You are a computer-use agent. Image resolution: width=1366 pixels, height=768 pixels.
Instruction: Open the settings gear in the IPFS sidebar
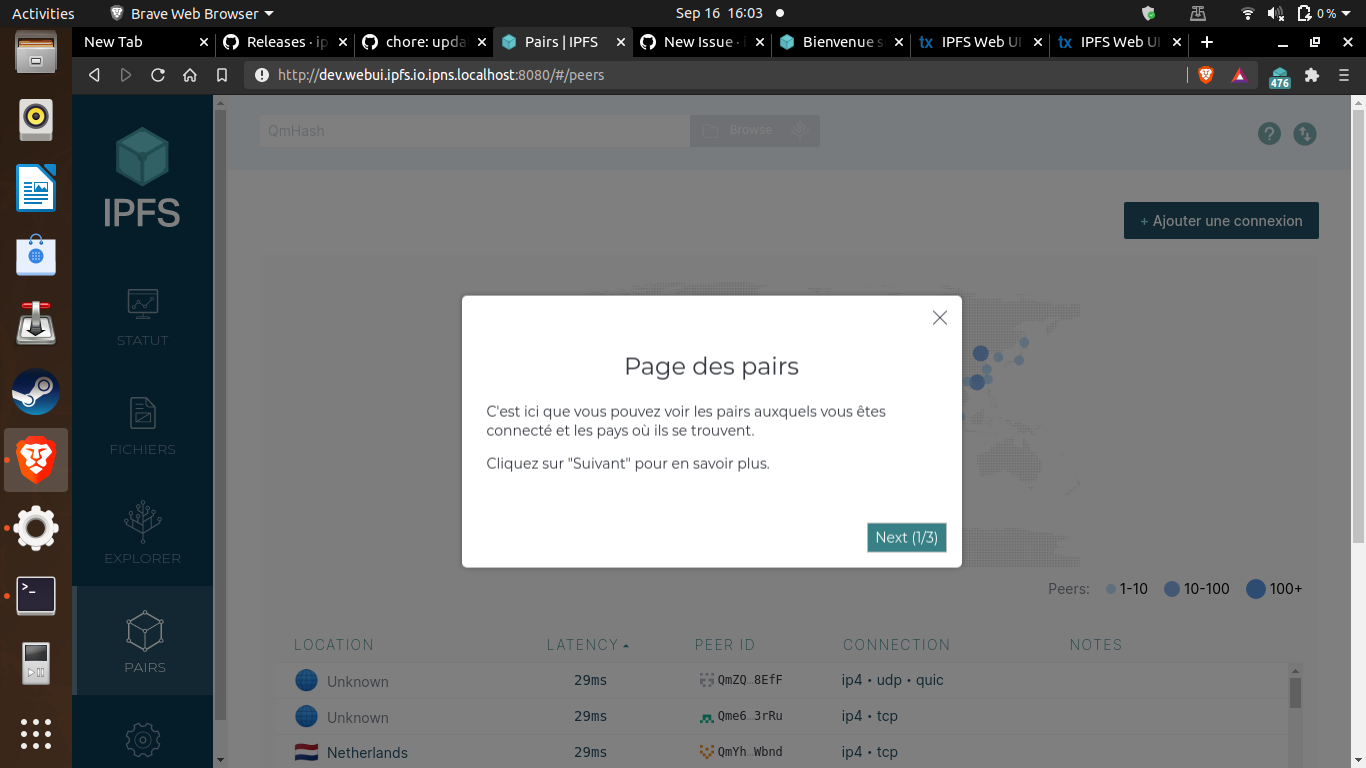[143, 740]
